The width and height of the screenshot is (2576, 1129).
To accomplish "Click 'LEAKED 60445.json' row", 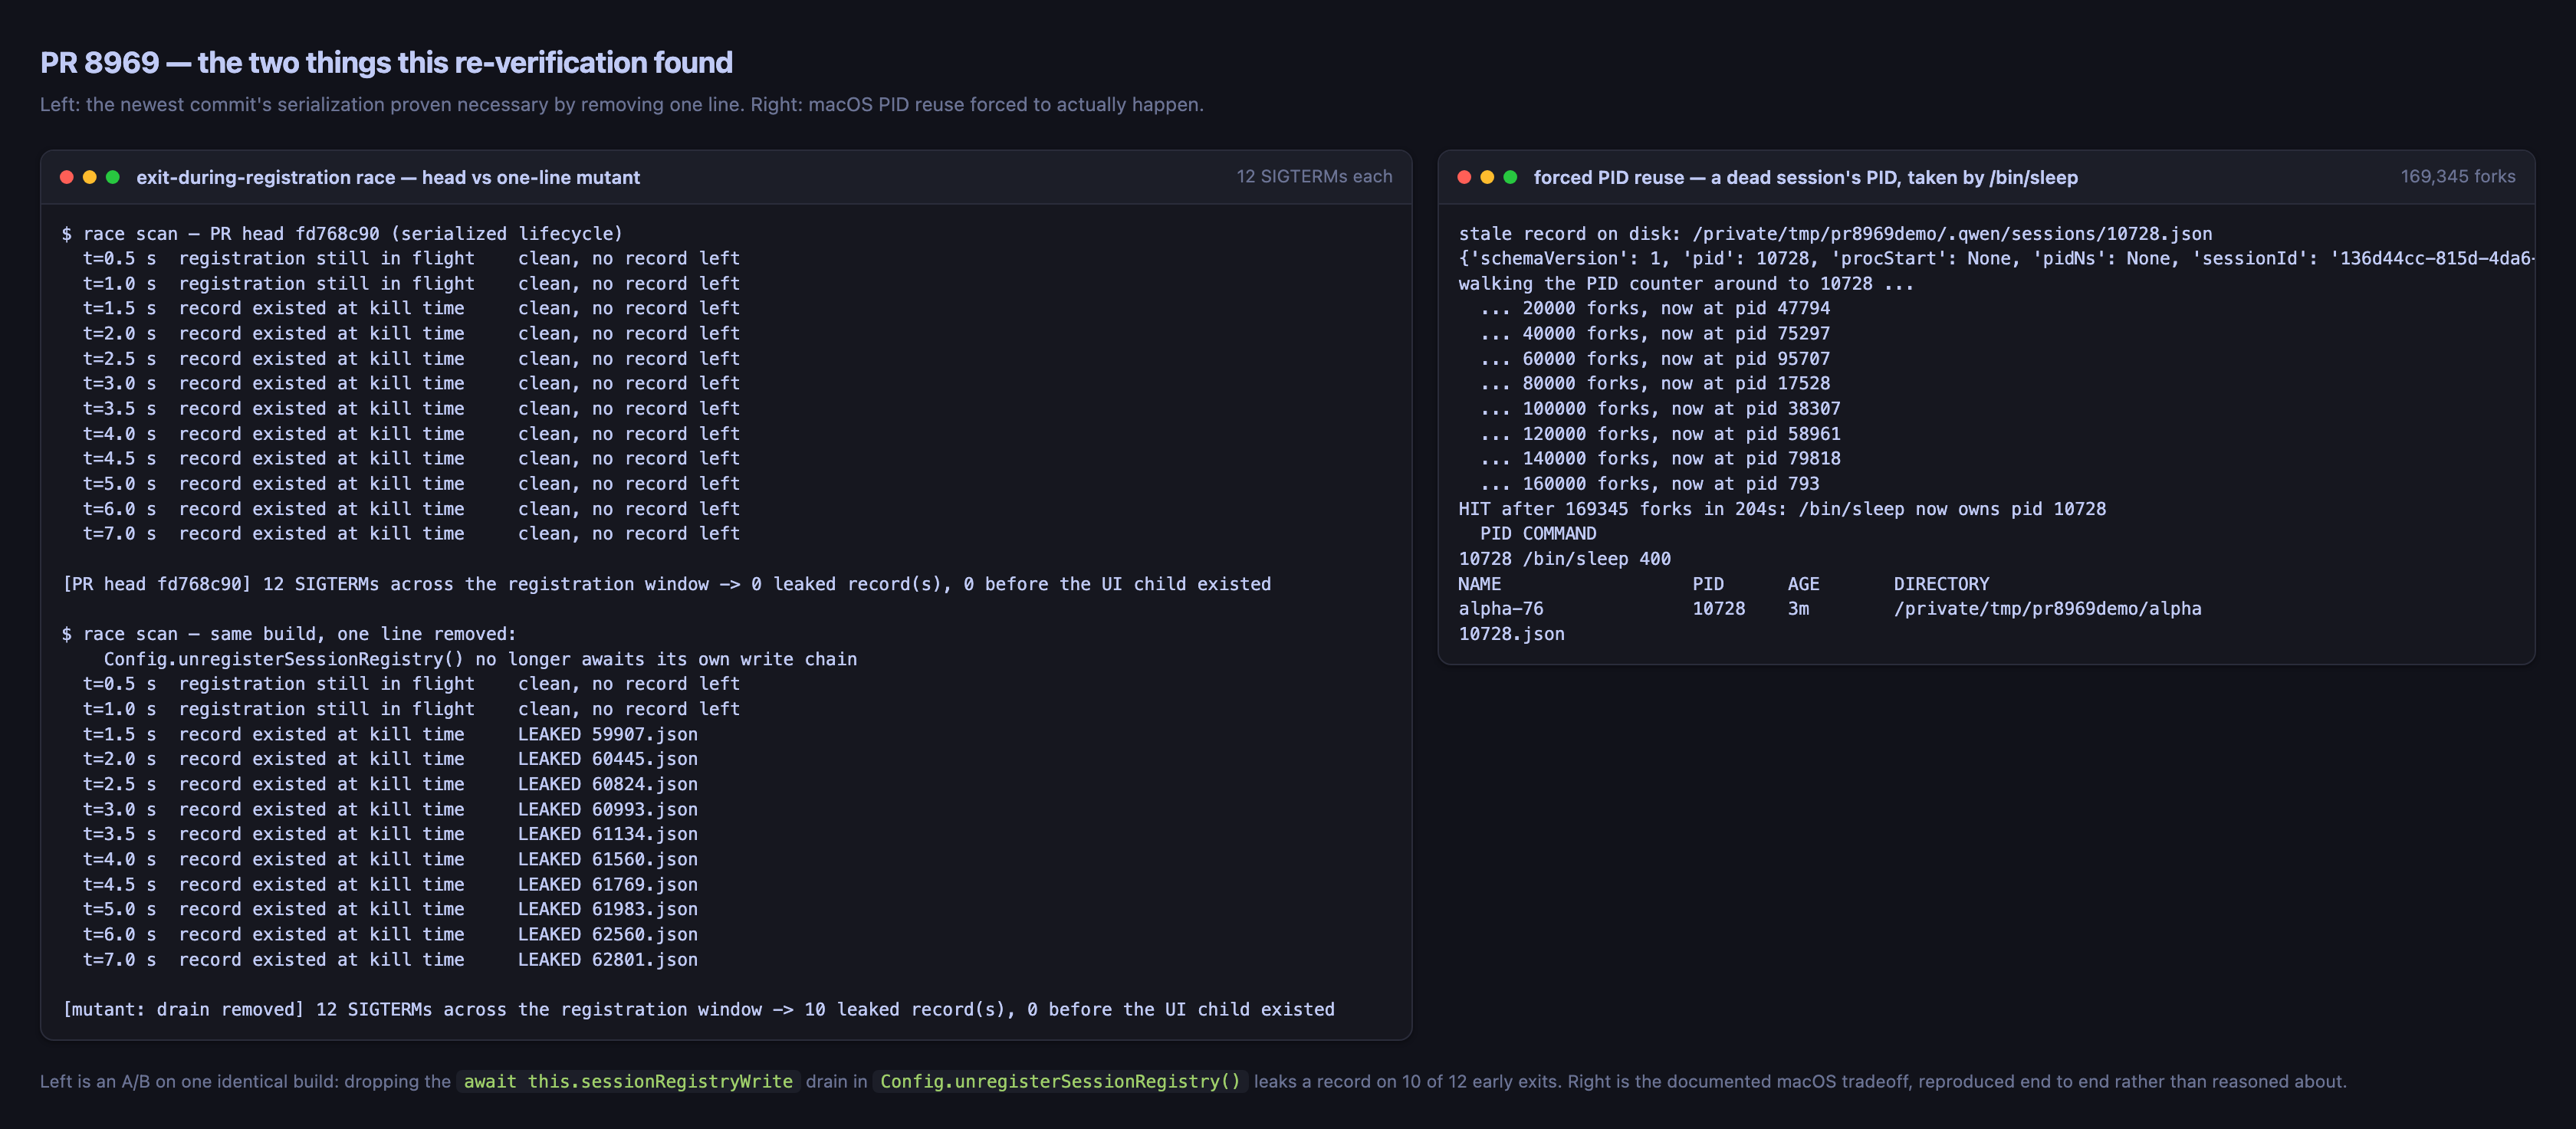I will [x=390, y=759].
